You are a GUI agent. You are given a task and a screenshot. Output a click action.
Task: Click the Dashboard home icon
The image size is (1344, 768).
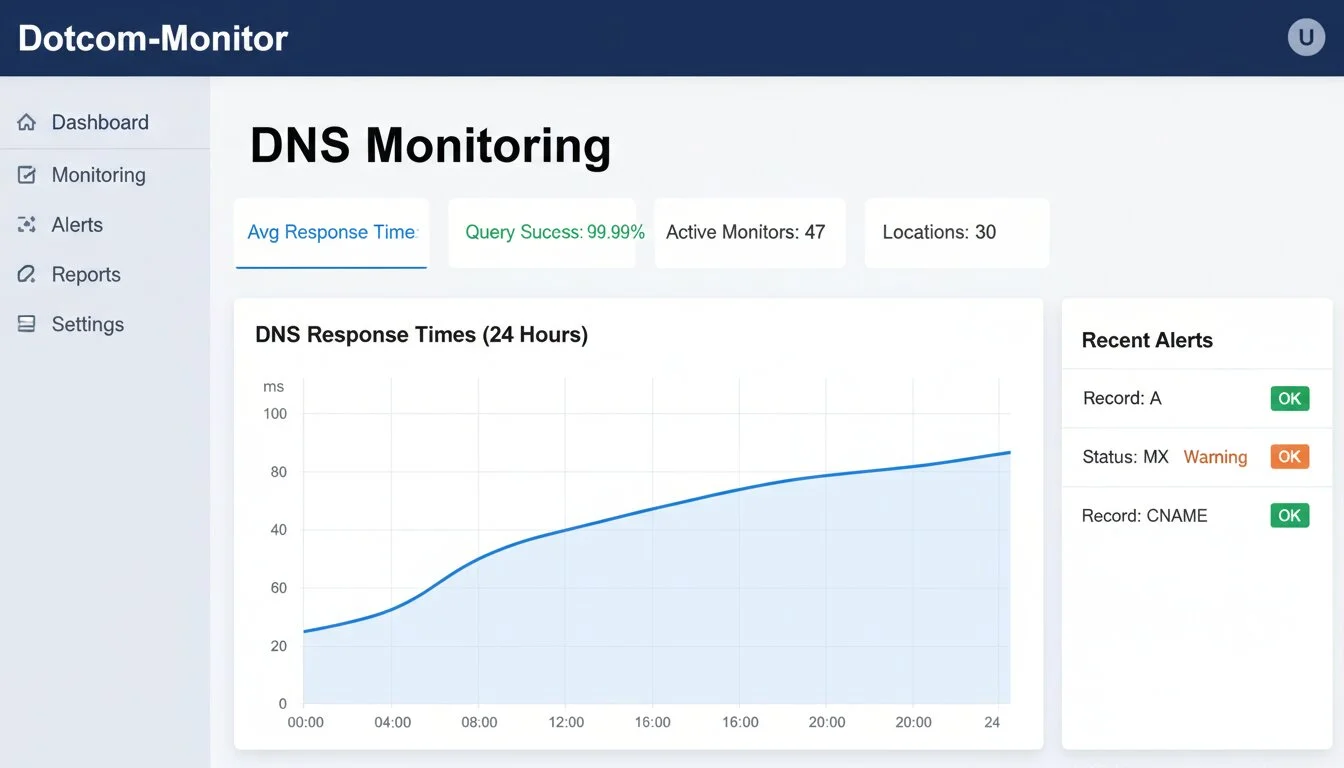(27, 123)
